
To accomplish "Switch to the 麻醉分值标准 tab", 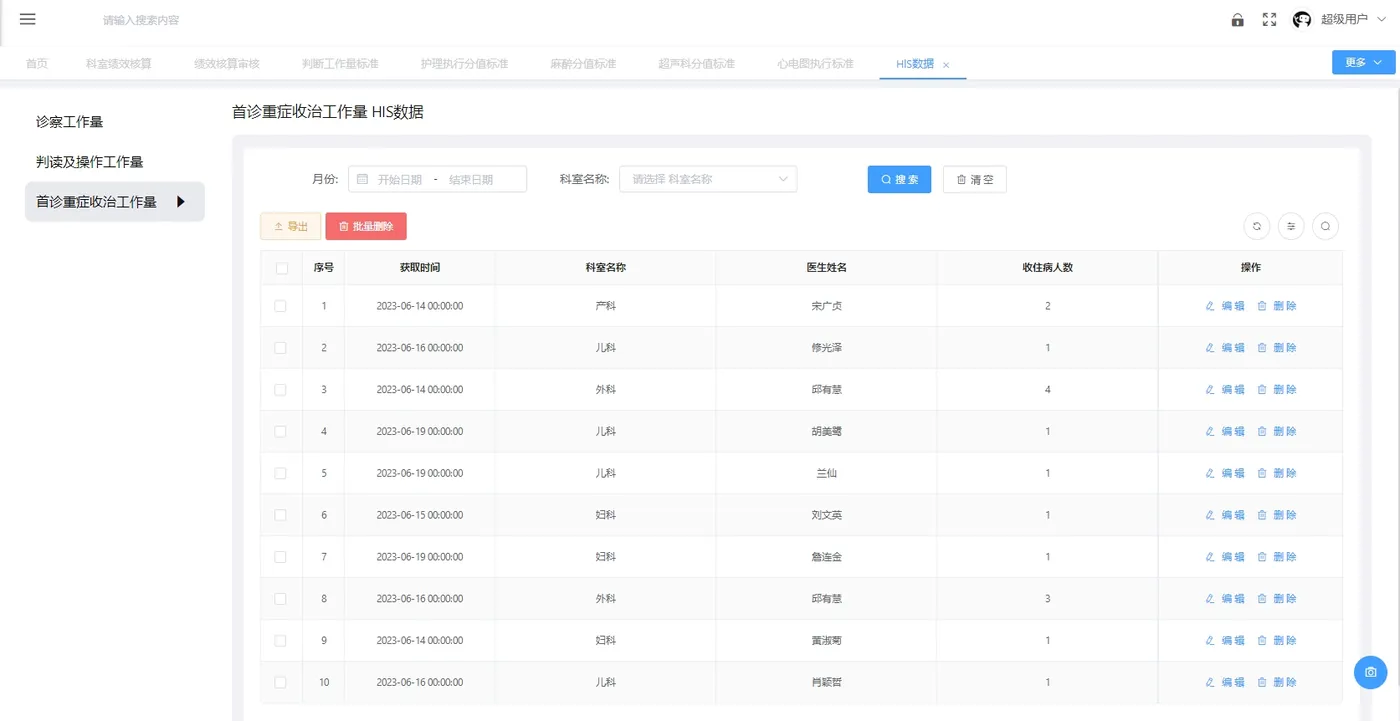I will point(583,64).
